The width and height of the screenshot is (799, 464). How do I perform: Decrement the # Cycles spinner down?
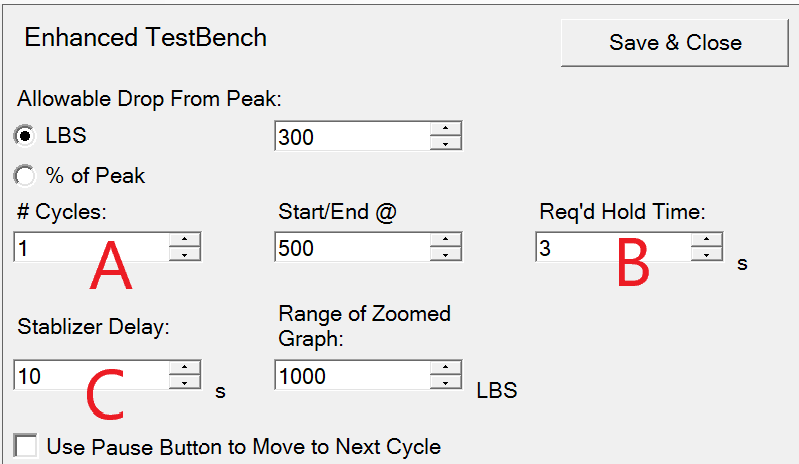click(x=184, y=254)
